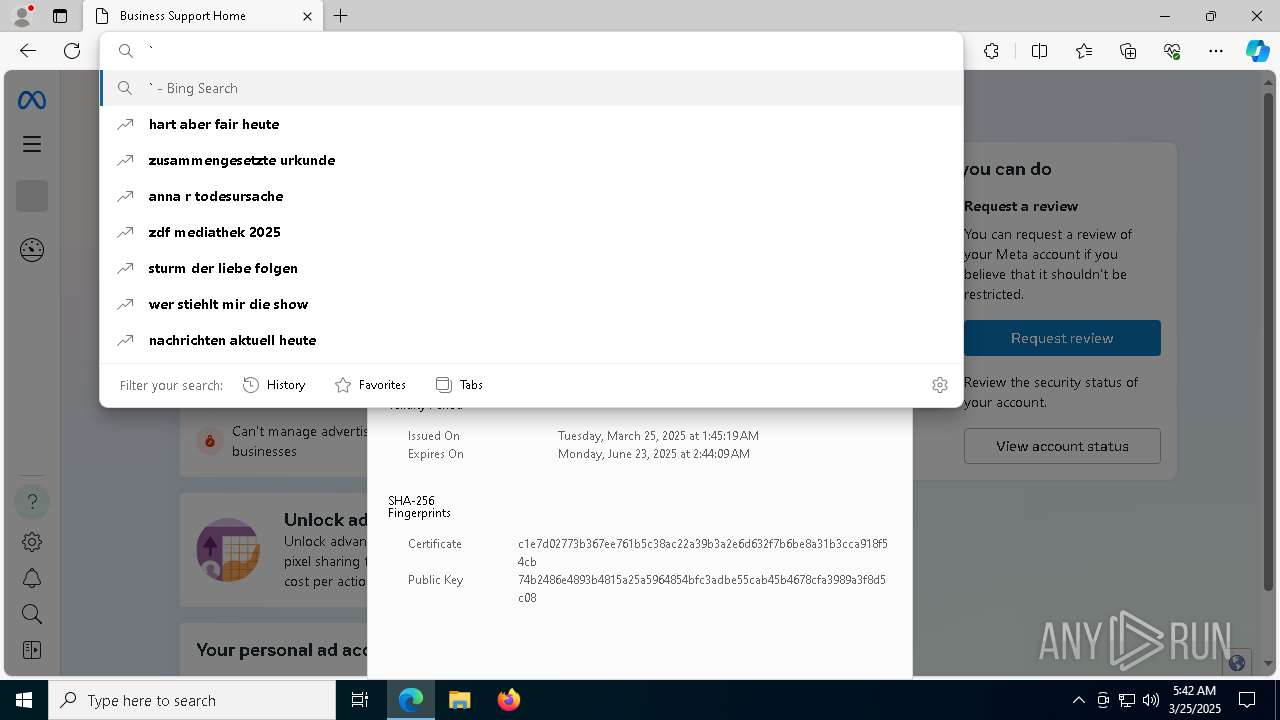The image size is (1280, 720).
Task: Open Firefox from the taskbar
Action: pos(508,700)
